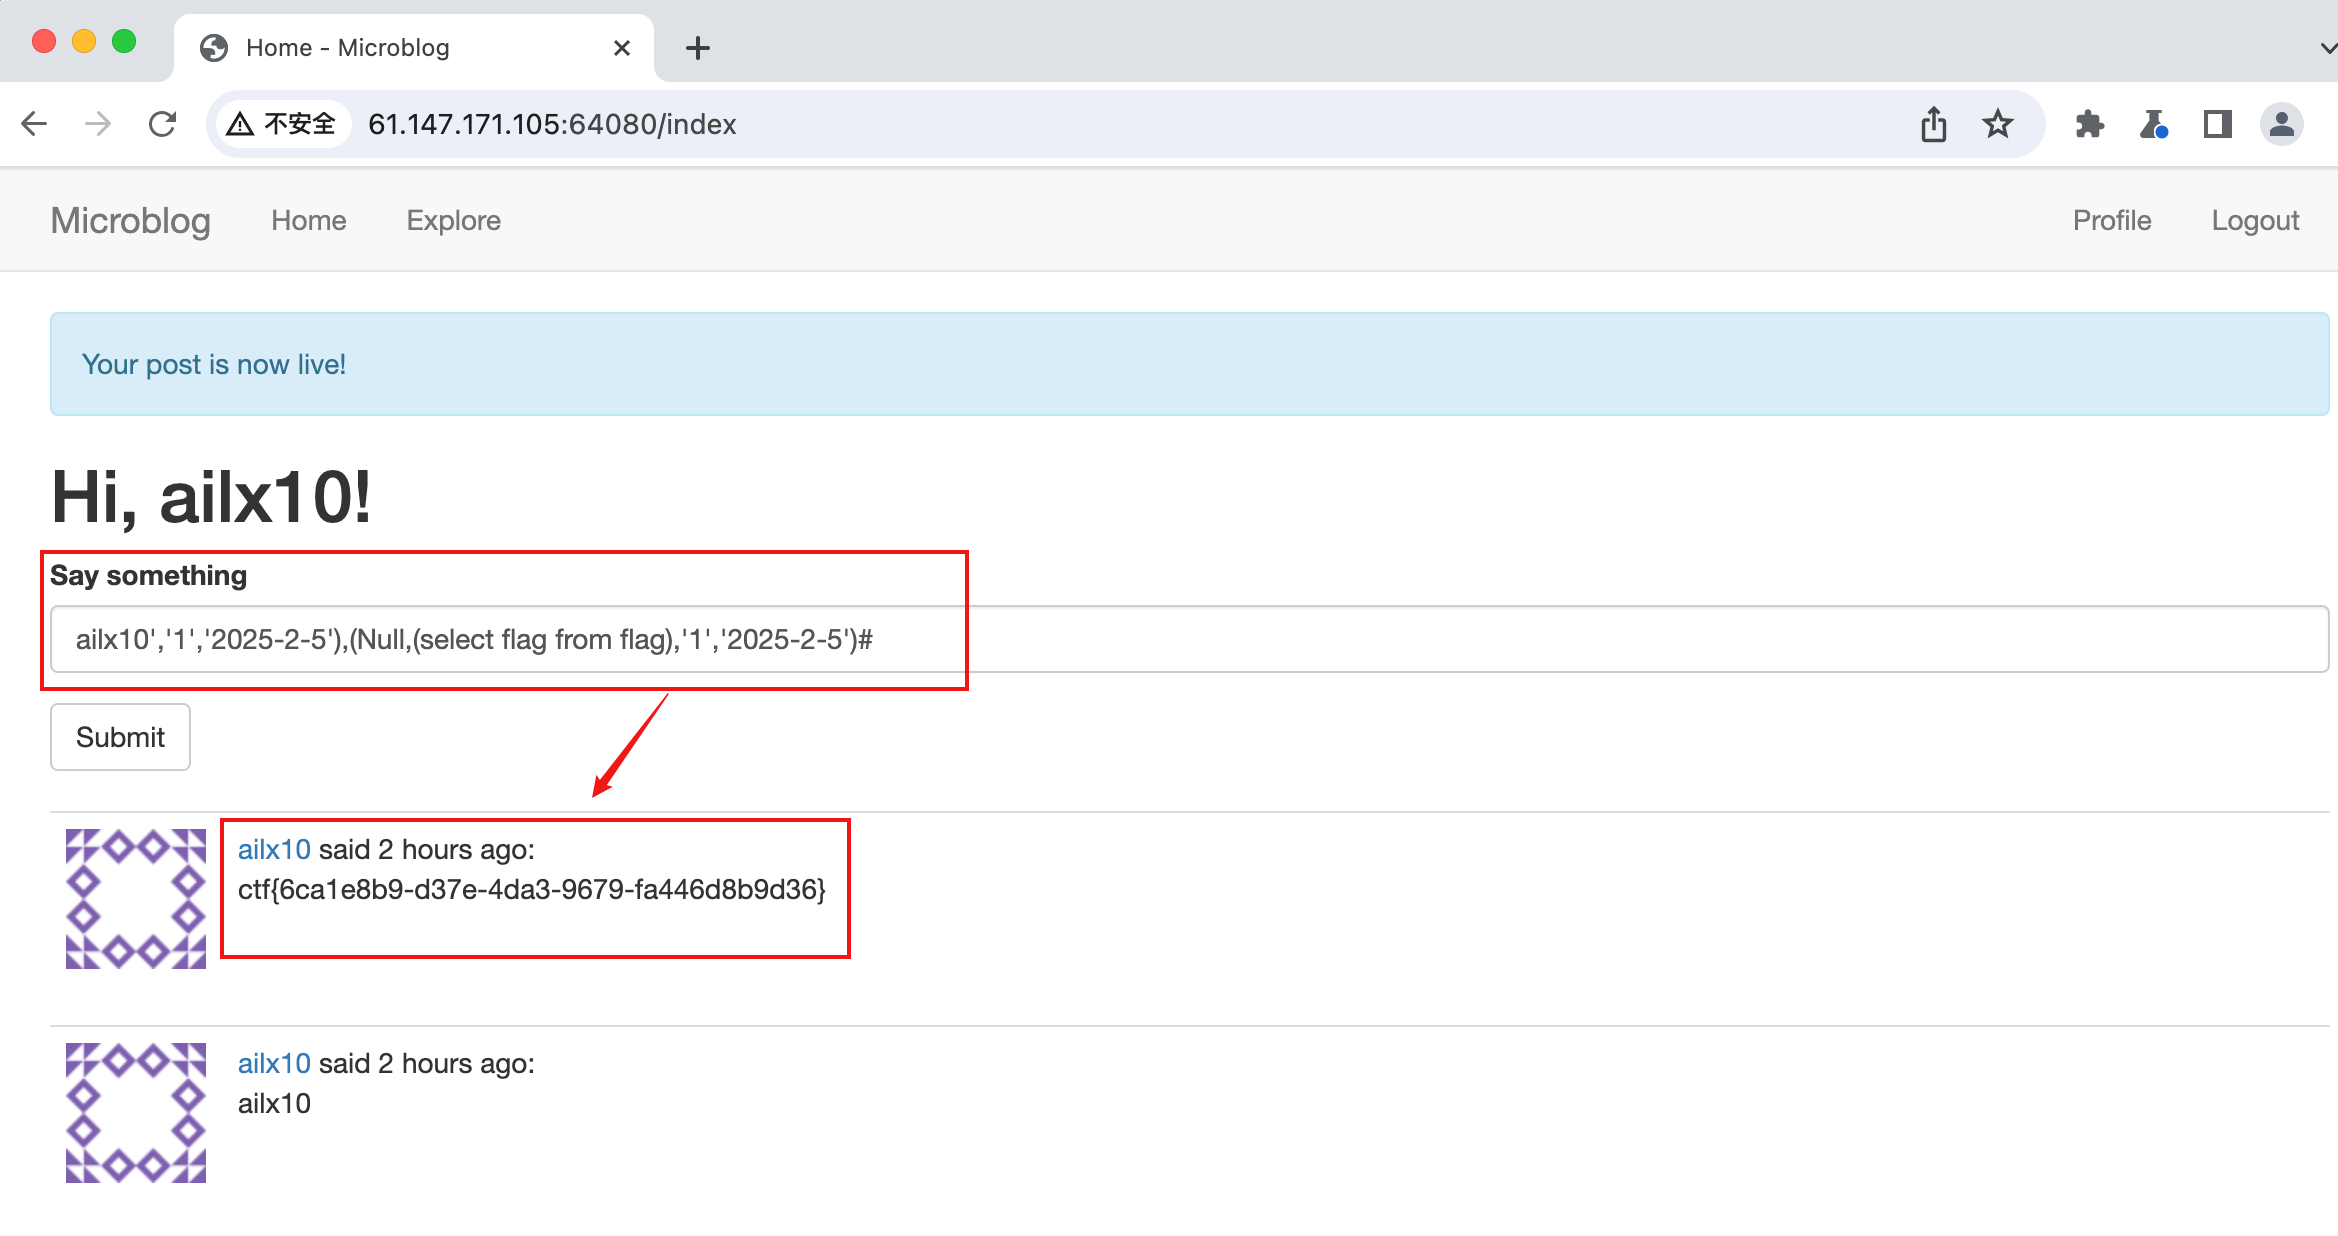Screen dimensions: 2338x1236
Task: Toggle the bookmark star for this page
Action: tap(1998, 123)
